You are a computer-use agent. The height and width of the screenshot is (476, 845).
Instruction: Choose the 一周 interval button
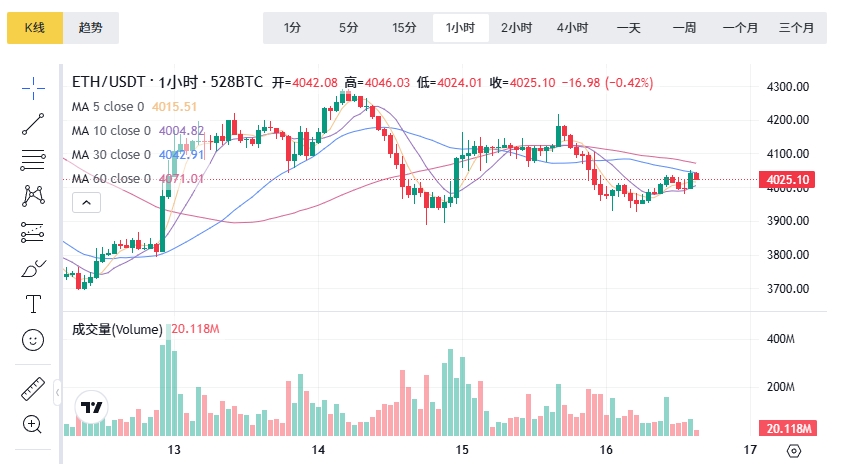684,28
